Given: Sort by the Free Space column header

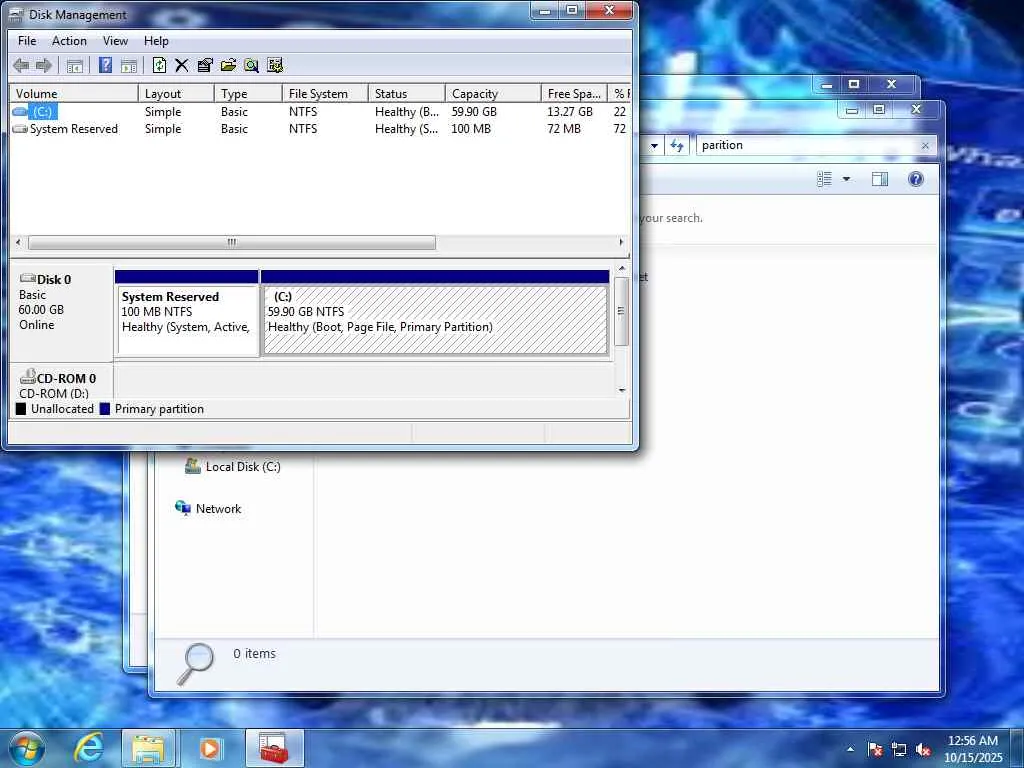Looking at the screenshot, I should pos(574,93).
